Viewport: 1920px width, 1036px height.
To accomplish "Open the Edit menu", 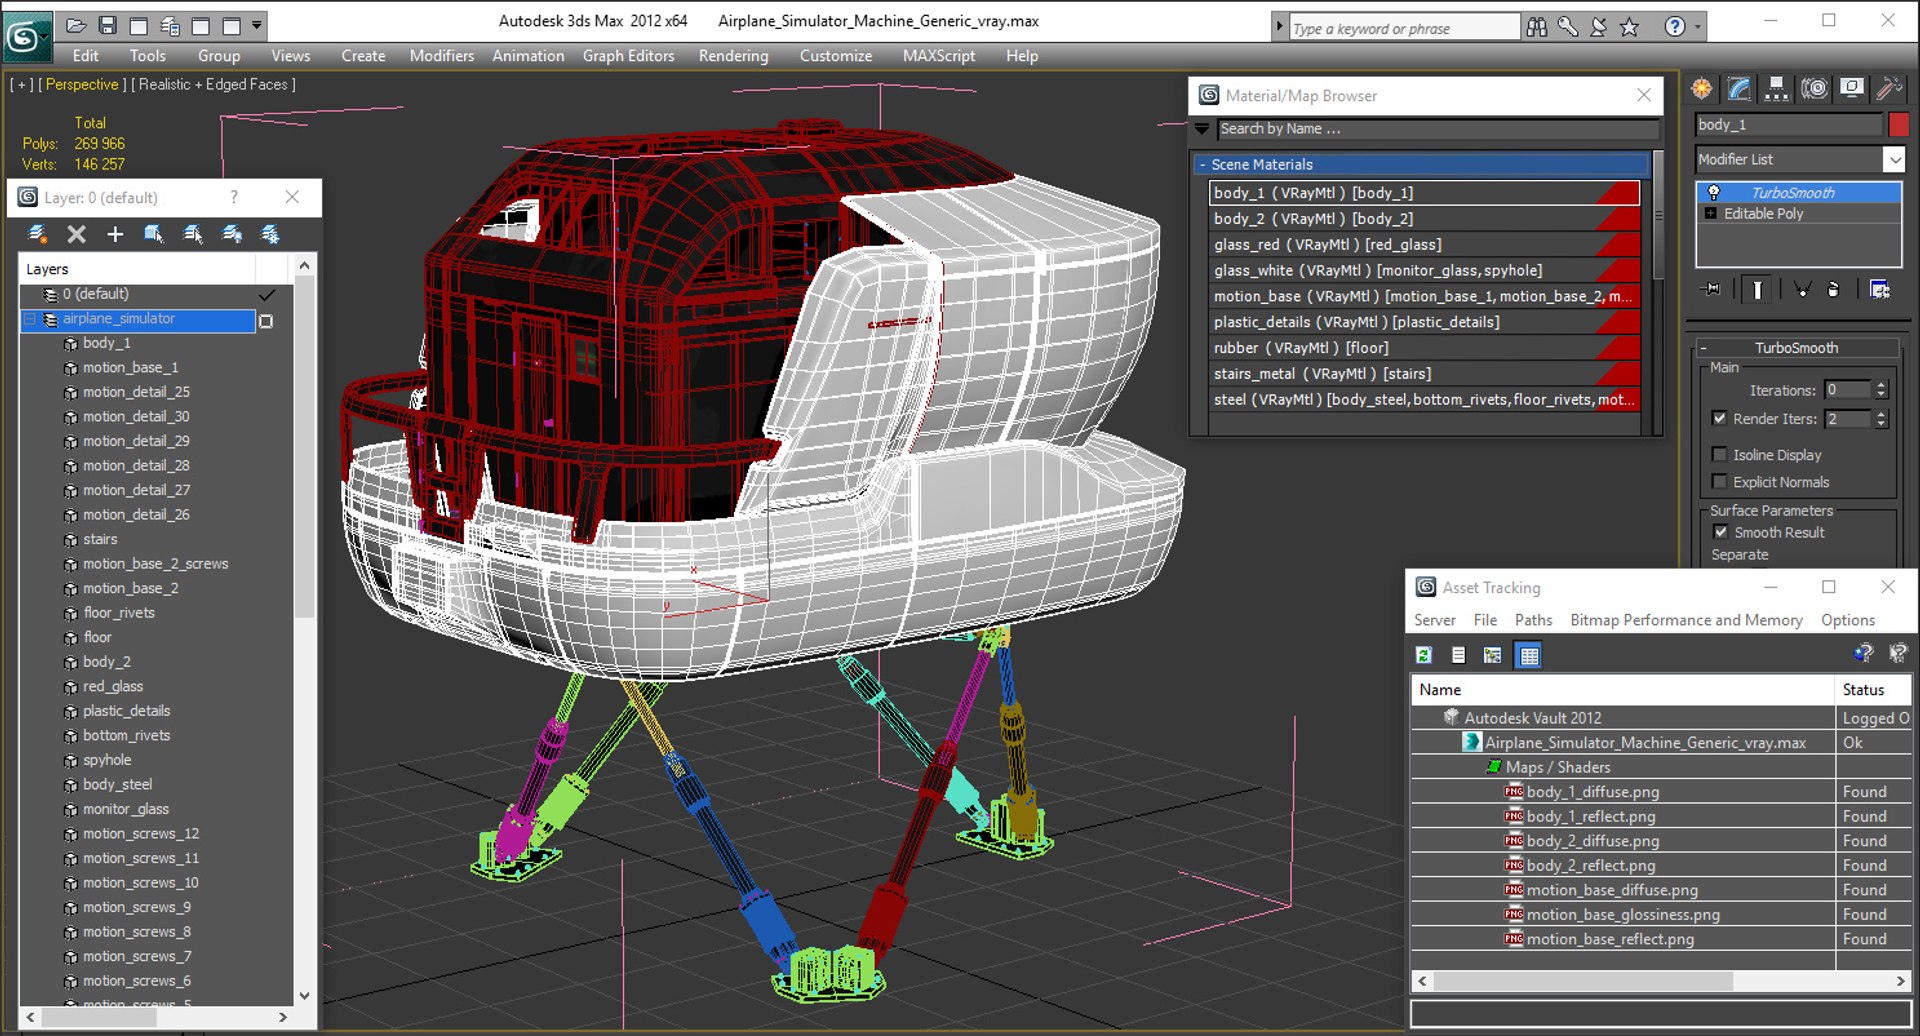I will click(85, 56).
